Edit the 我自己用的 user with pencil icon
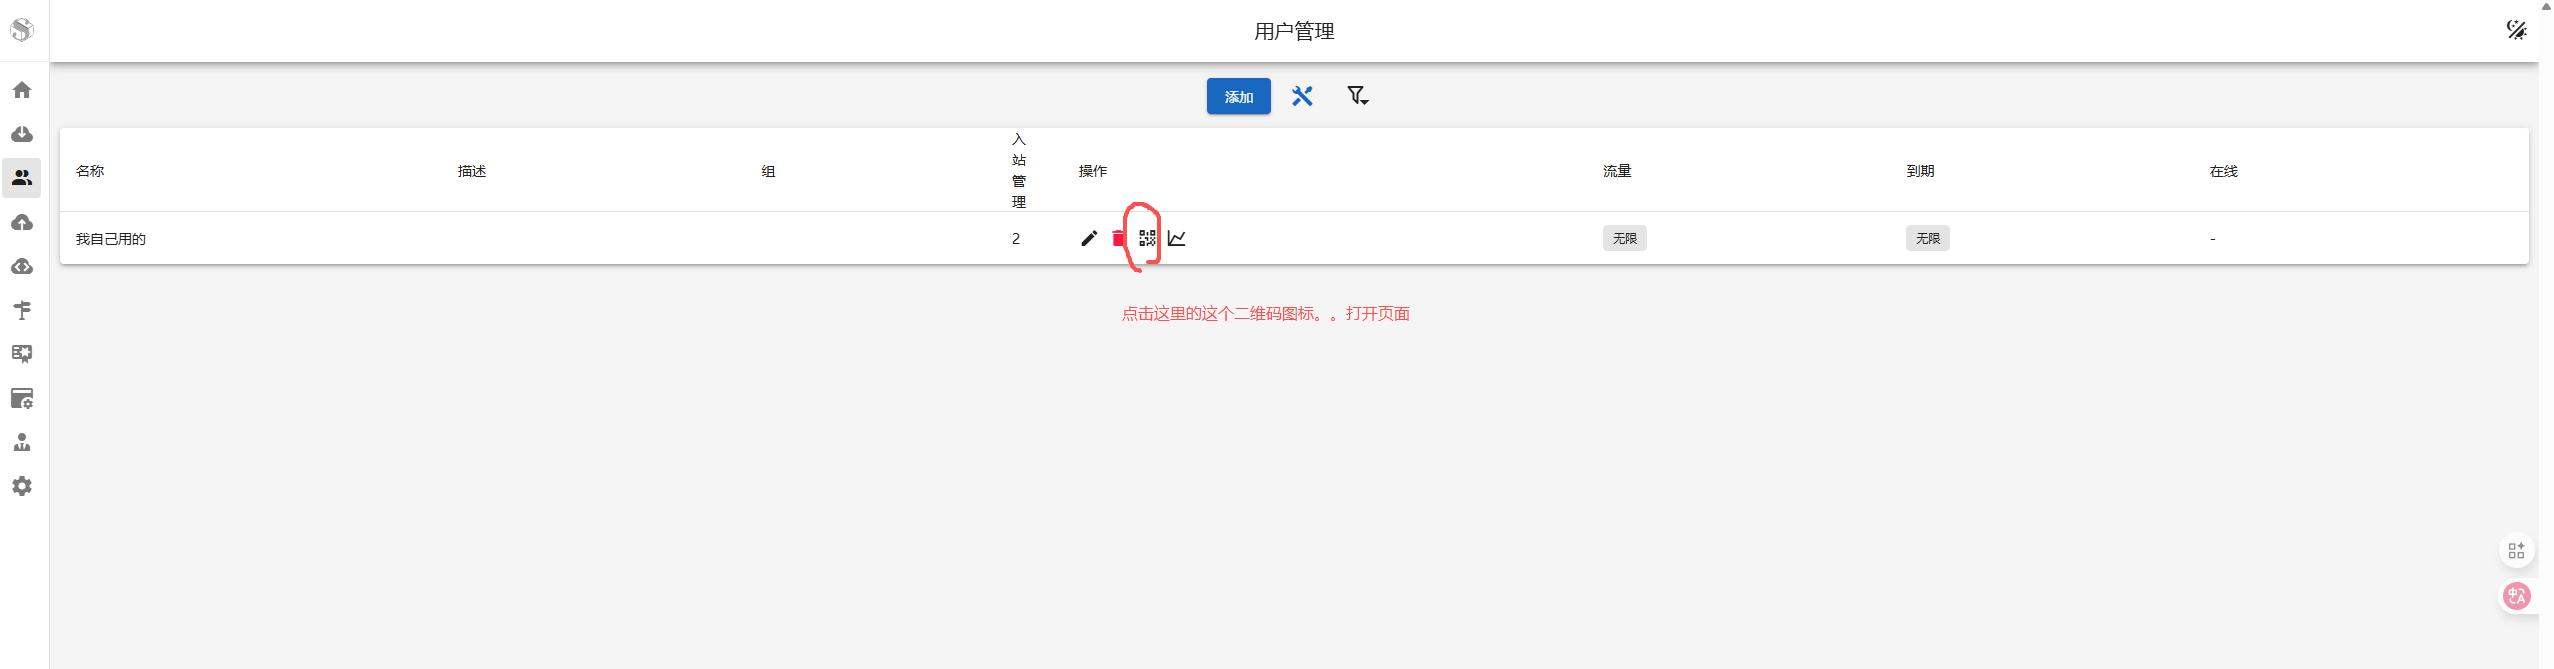 pyautogui.click(x=1089, y=238)
